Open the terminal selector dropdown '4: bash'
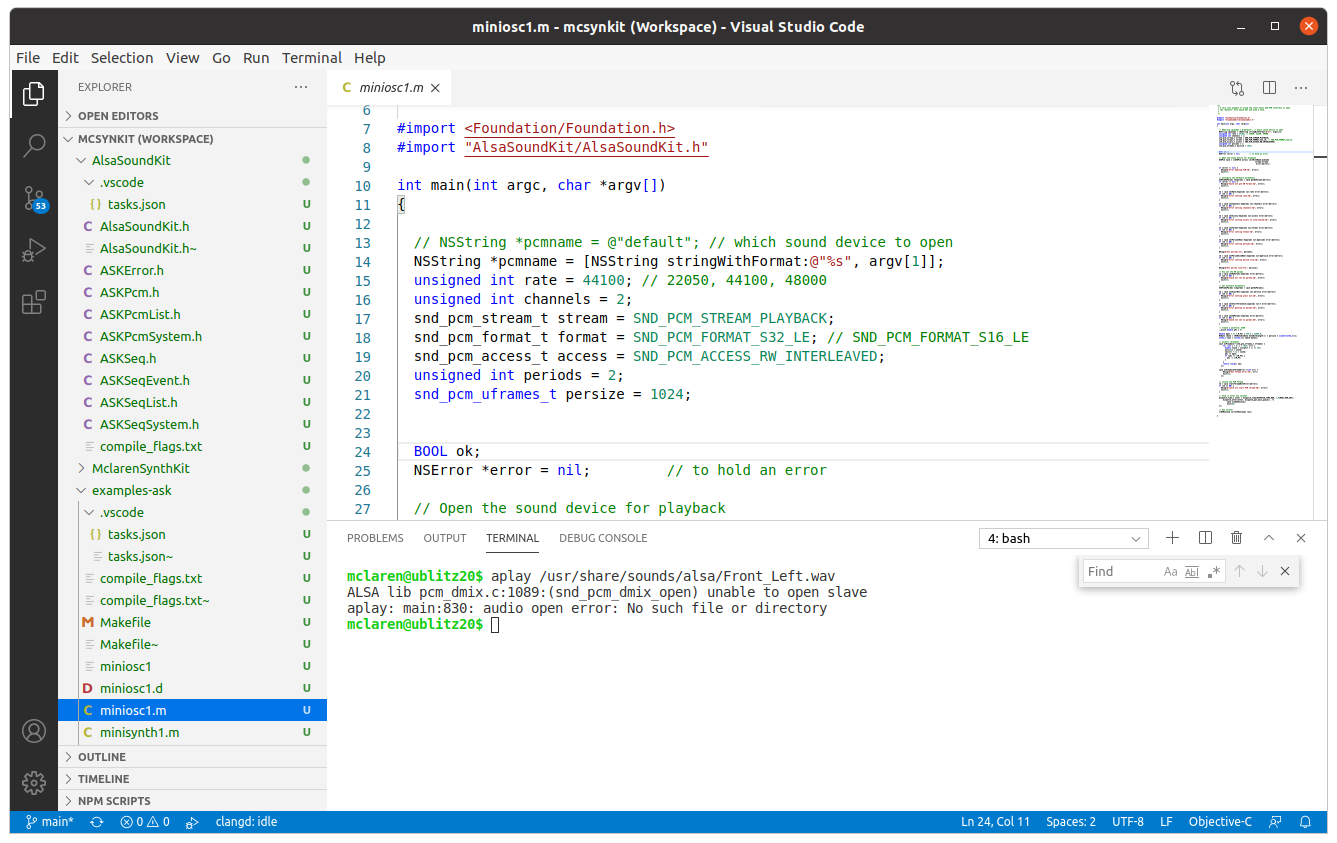 point(1063,538)
